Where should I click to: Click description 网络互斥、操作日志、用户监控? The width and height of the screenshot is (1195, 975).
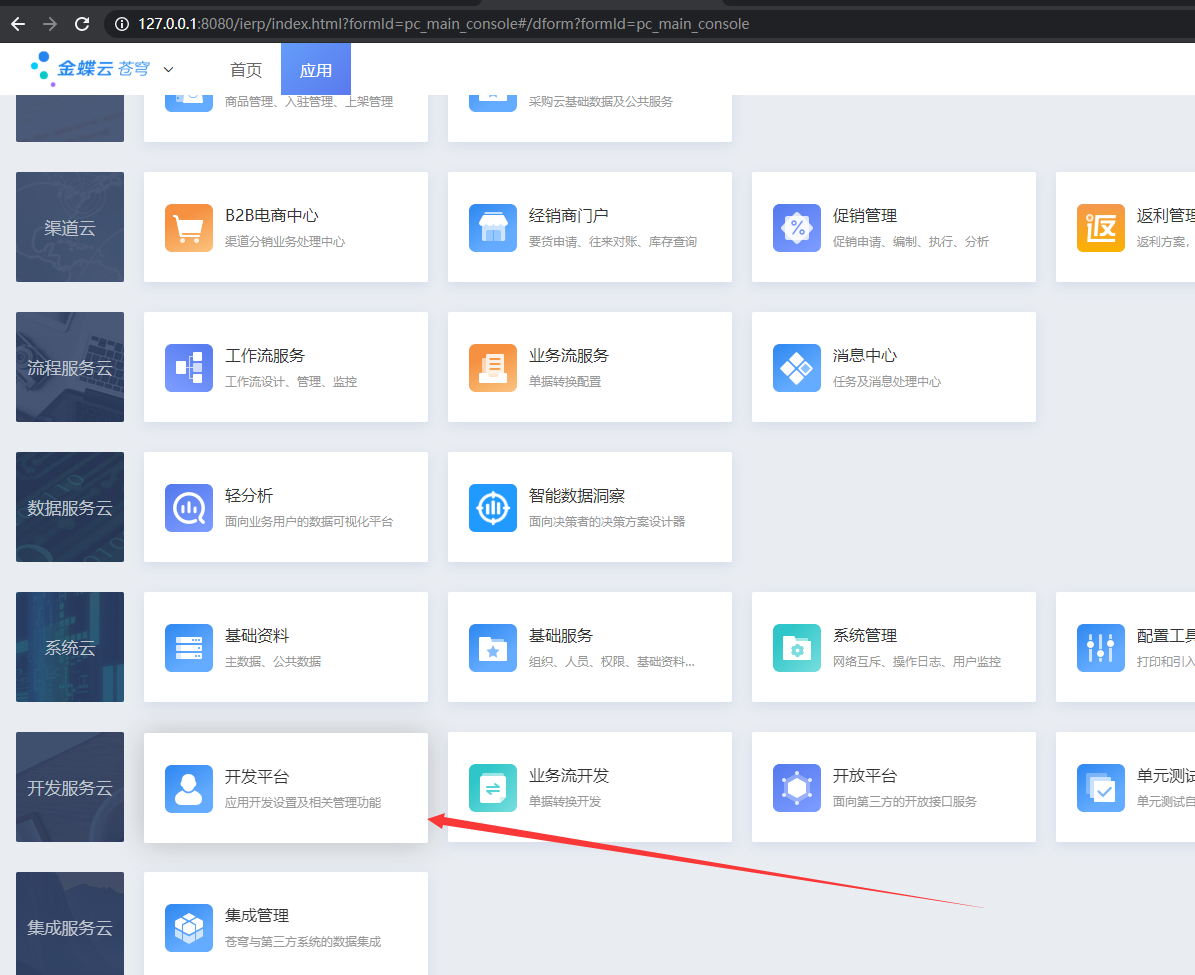tap(917, 662)
